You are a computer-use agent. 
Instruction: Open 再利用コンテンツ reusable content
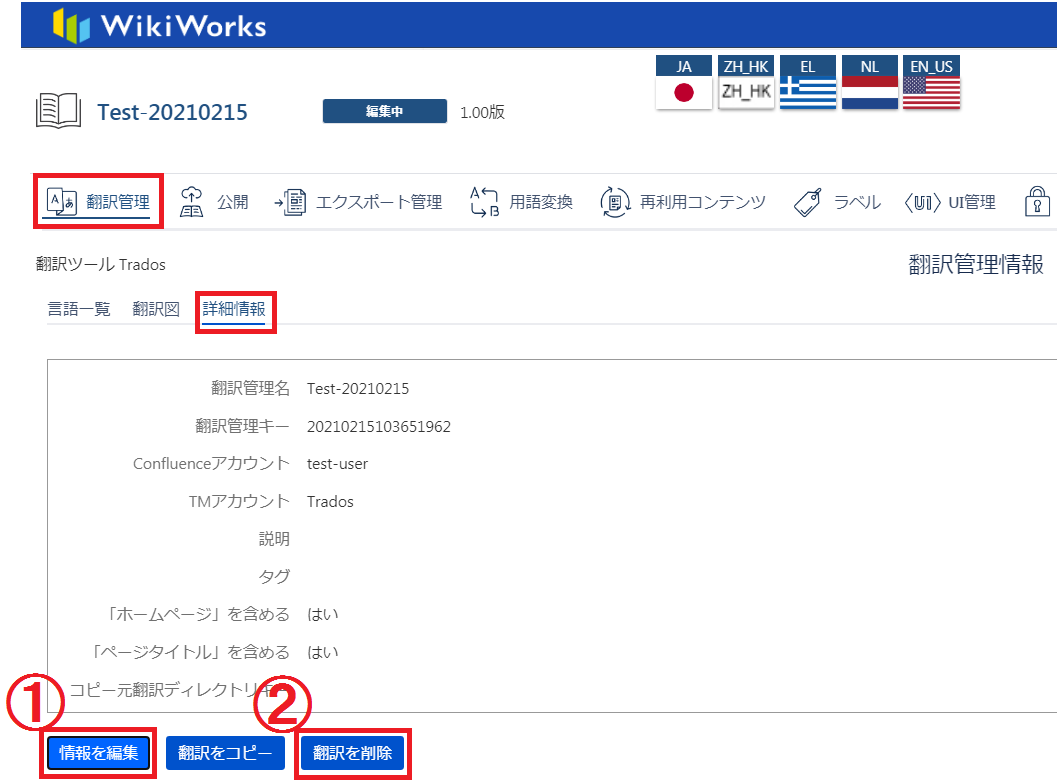point(683,202)
